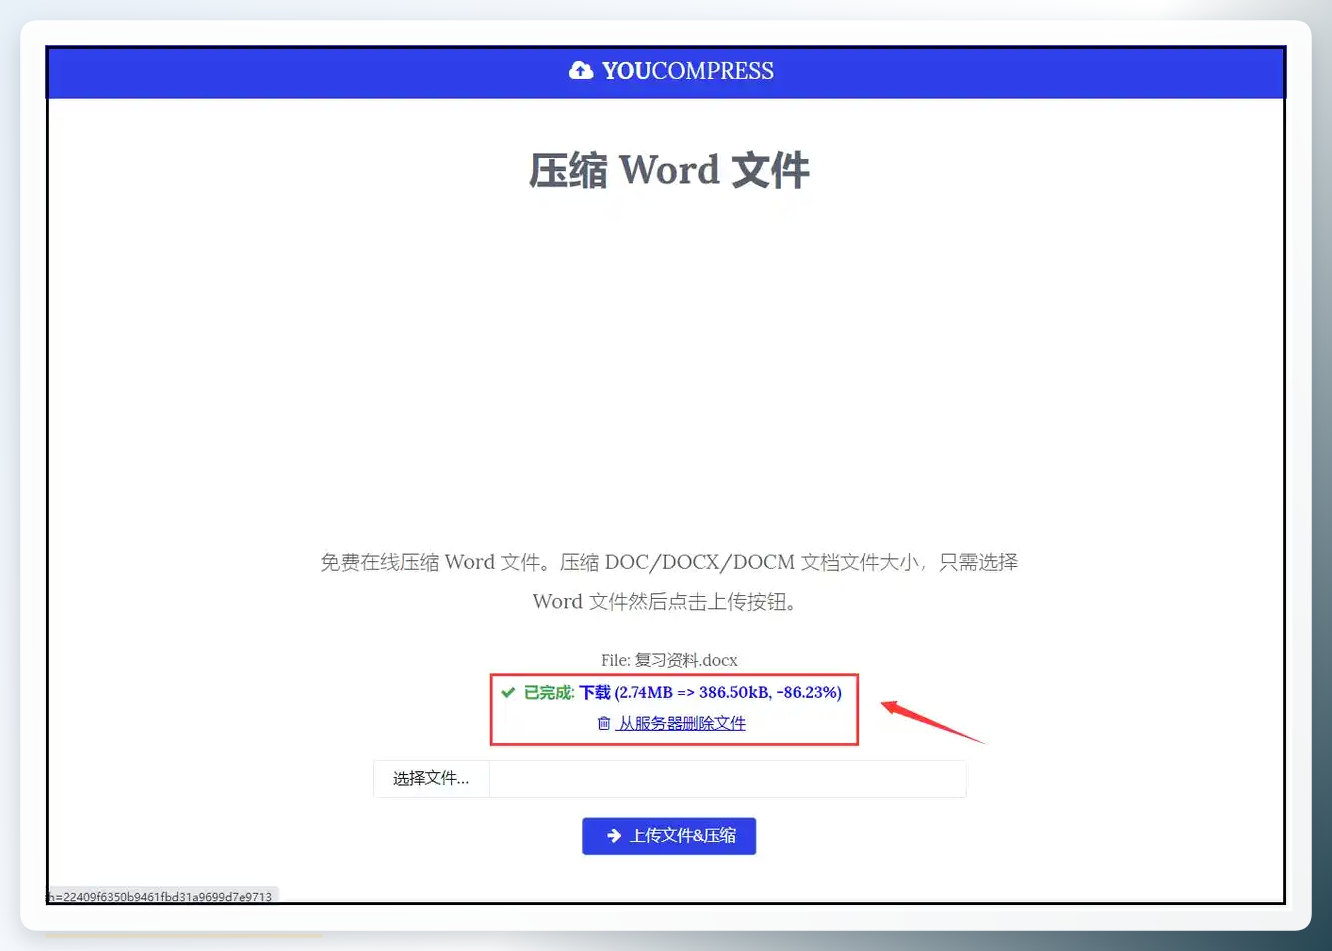
Task: Click the 选择文件... browse button
Action: [x=431, y=779]
